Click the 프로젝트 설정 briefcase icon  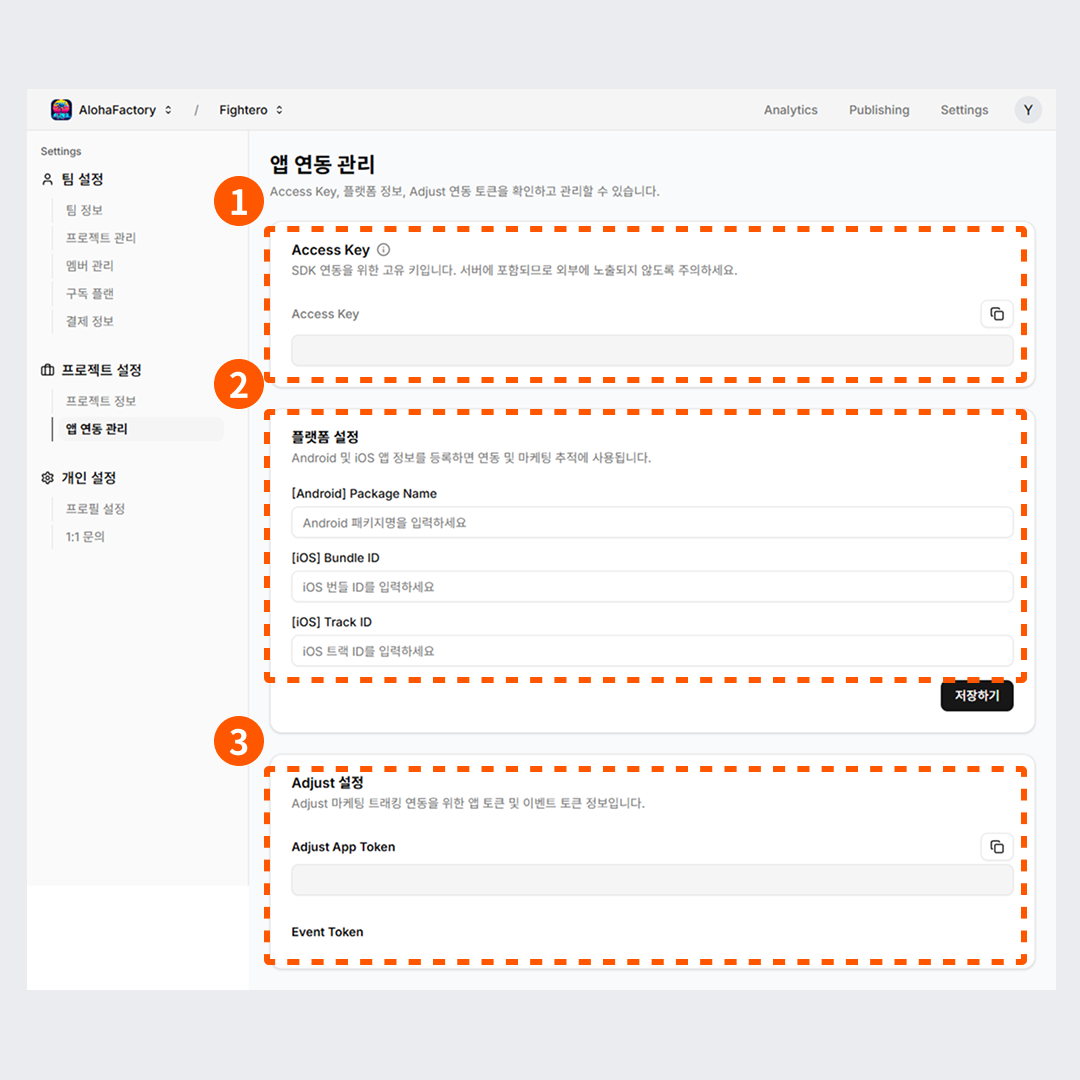tap(48, 370)
